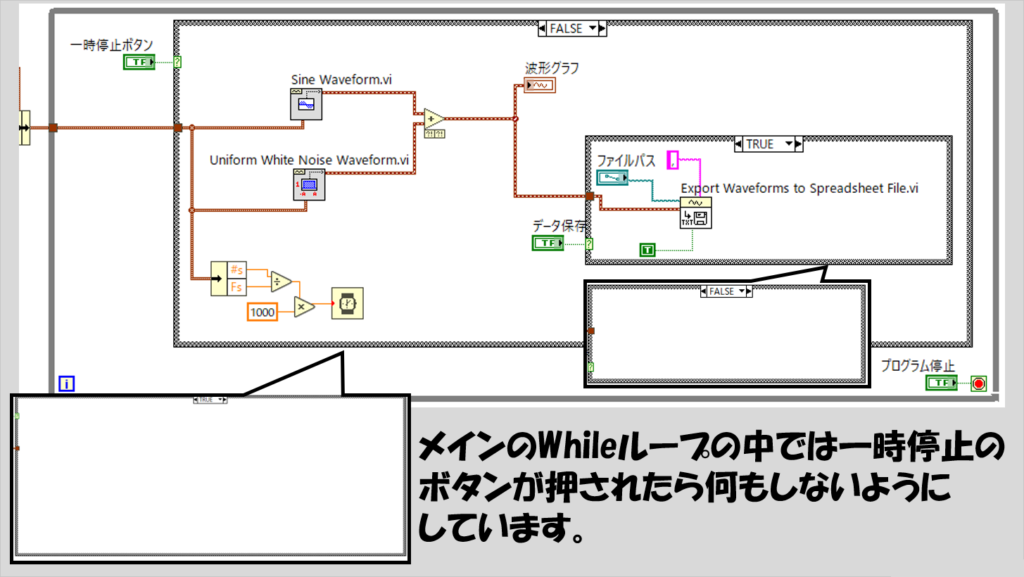Viewport: 1024px width, 577px height.
Task: Click the Sine Waveform.vi node icon
Action: click(305, 104)
